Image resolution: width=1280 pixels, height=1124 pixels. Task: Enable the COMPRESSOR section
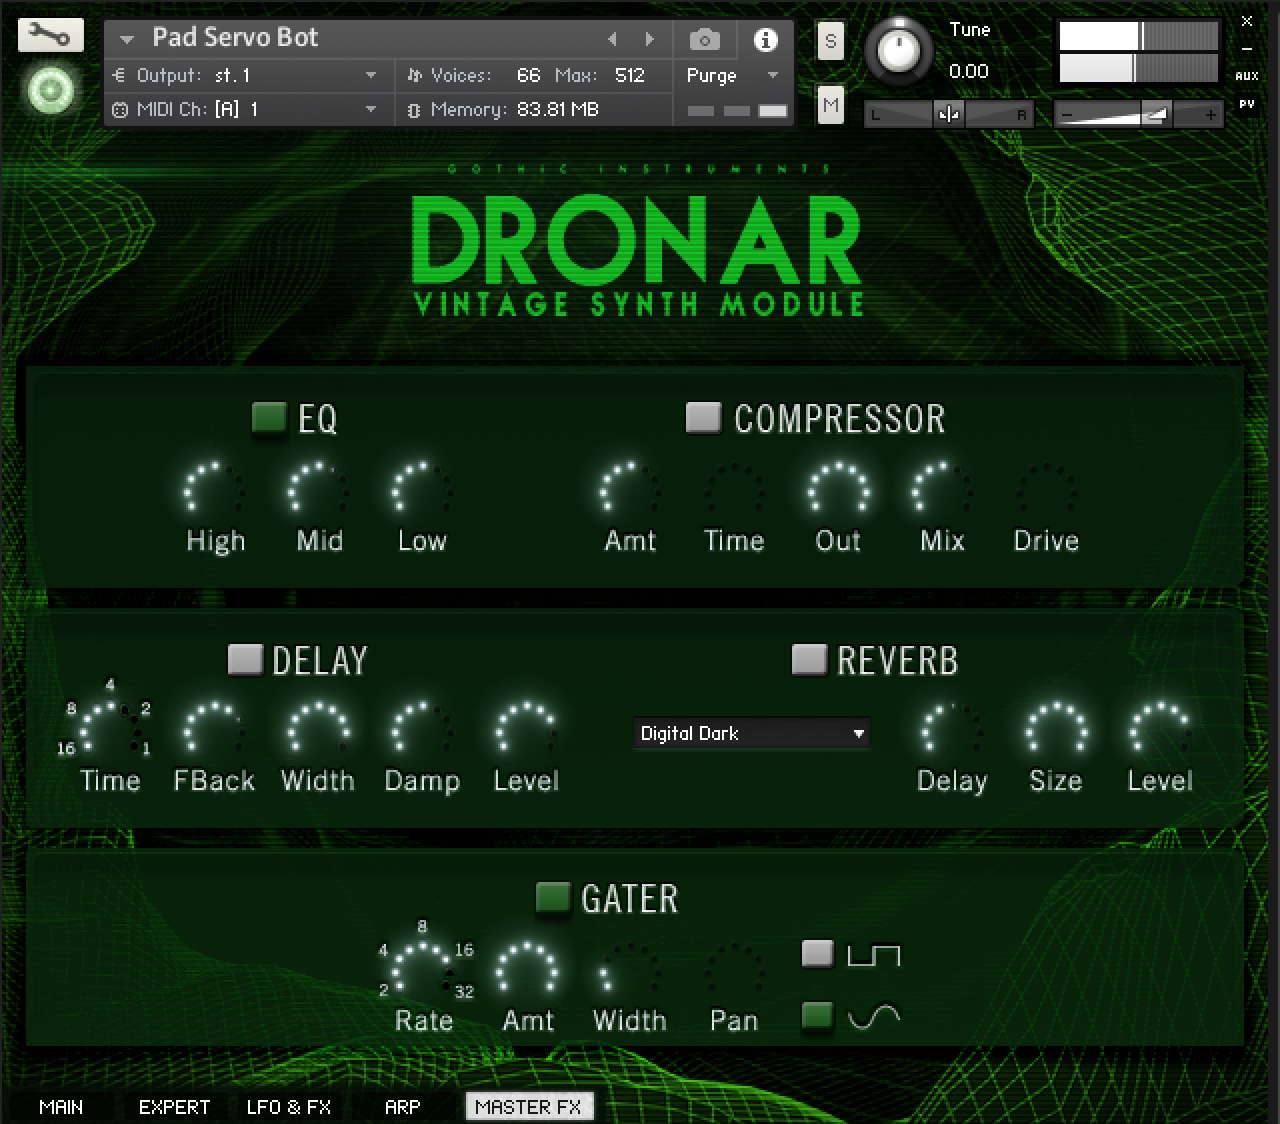pos(704,418)
